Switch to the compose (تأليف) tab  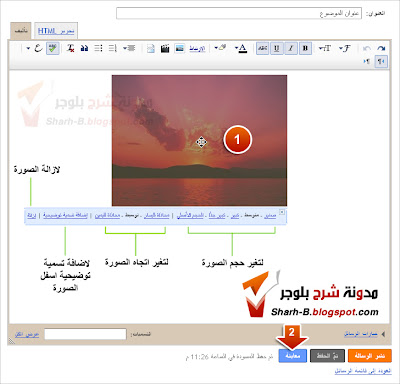(x=21, y=31)
